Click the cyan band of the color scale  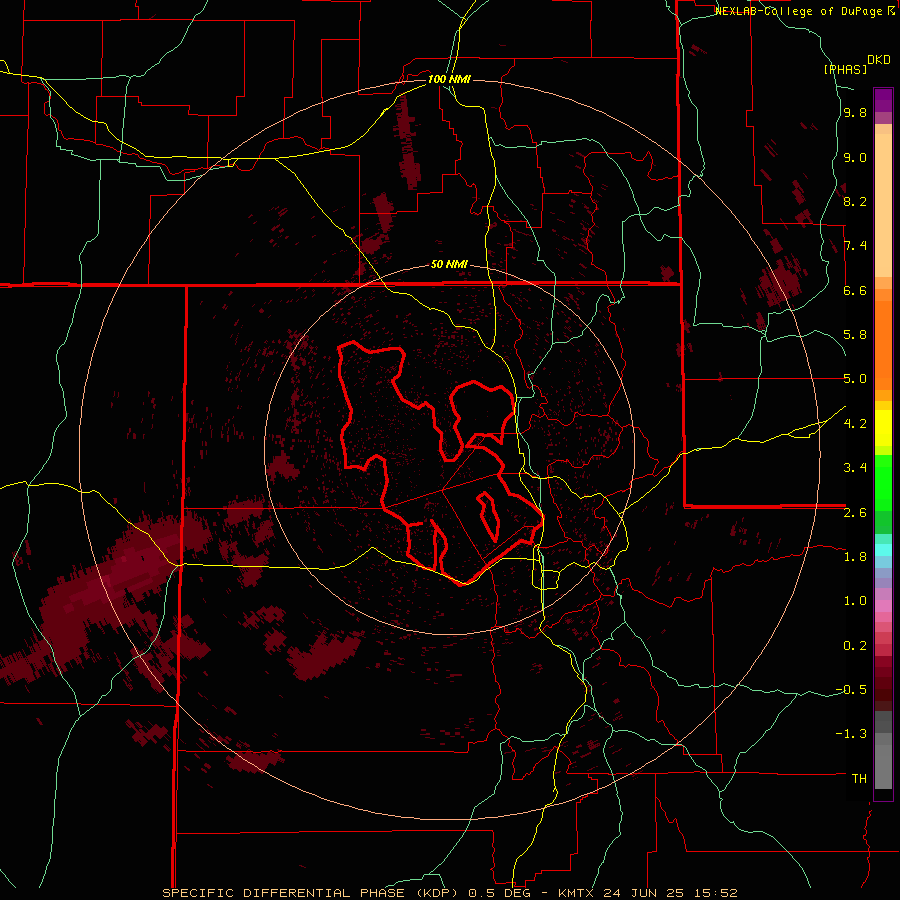point(883,550)
